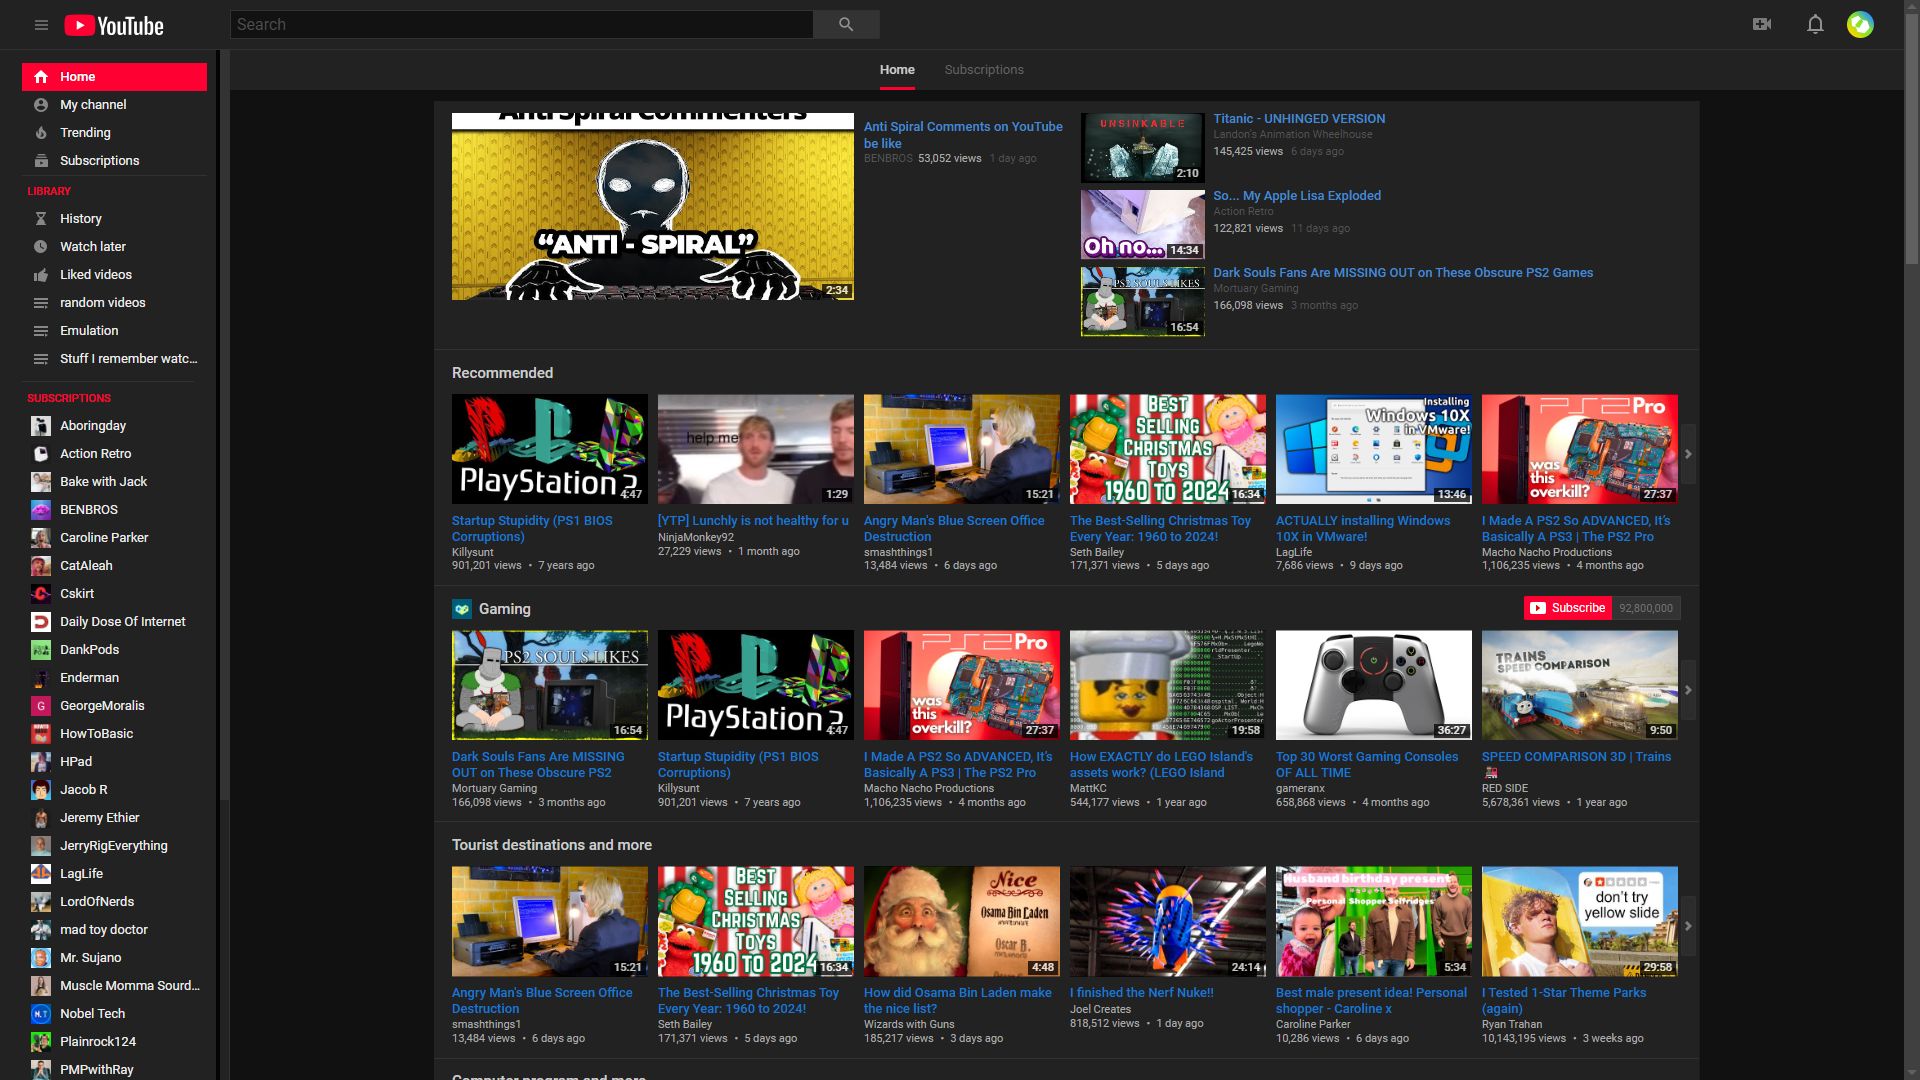The height and width of the screenshot is (1080, 1920).
Task: Click the Watch later clock icon
Action: pyautogui.click(x=41, y=247)
